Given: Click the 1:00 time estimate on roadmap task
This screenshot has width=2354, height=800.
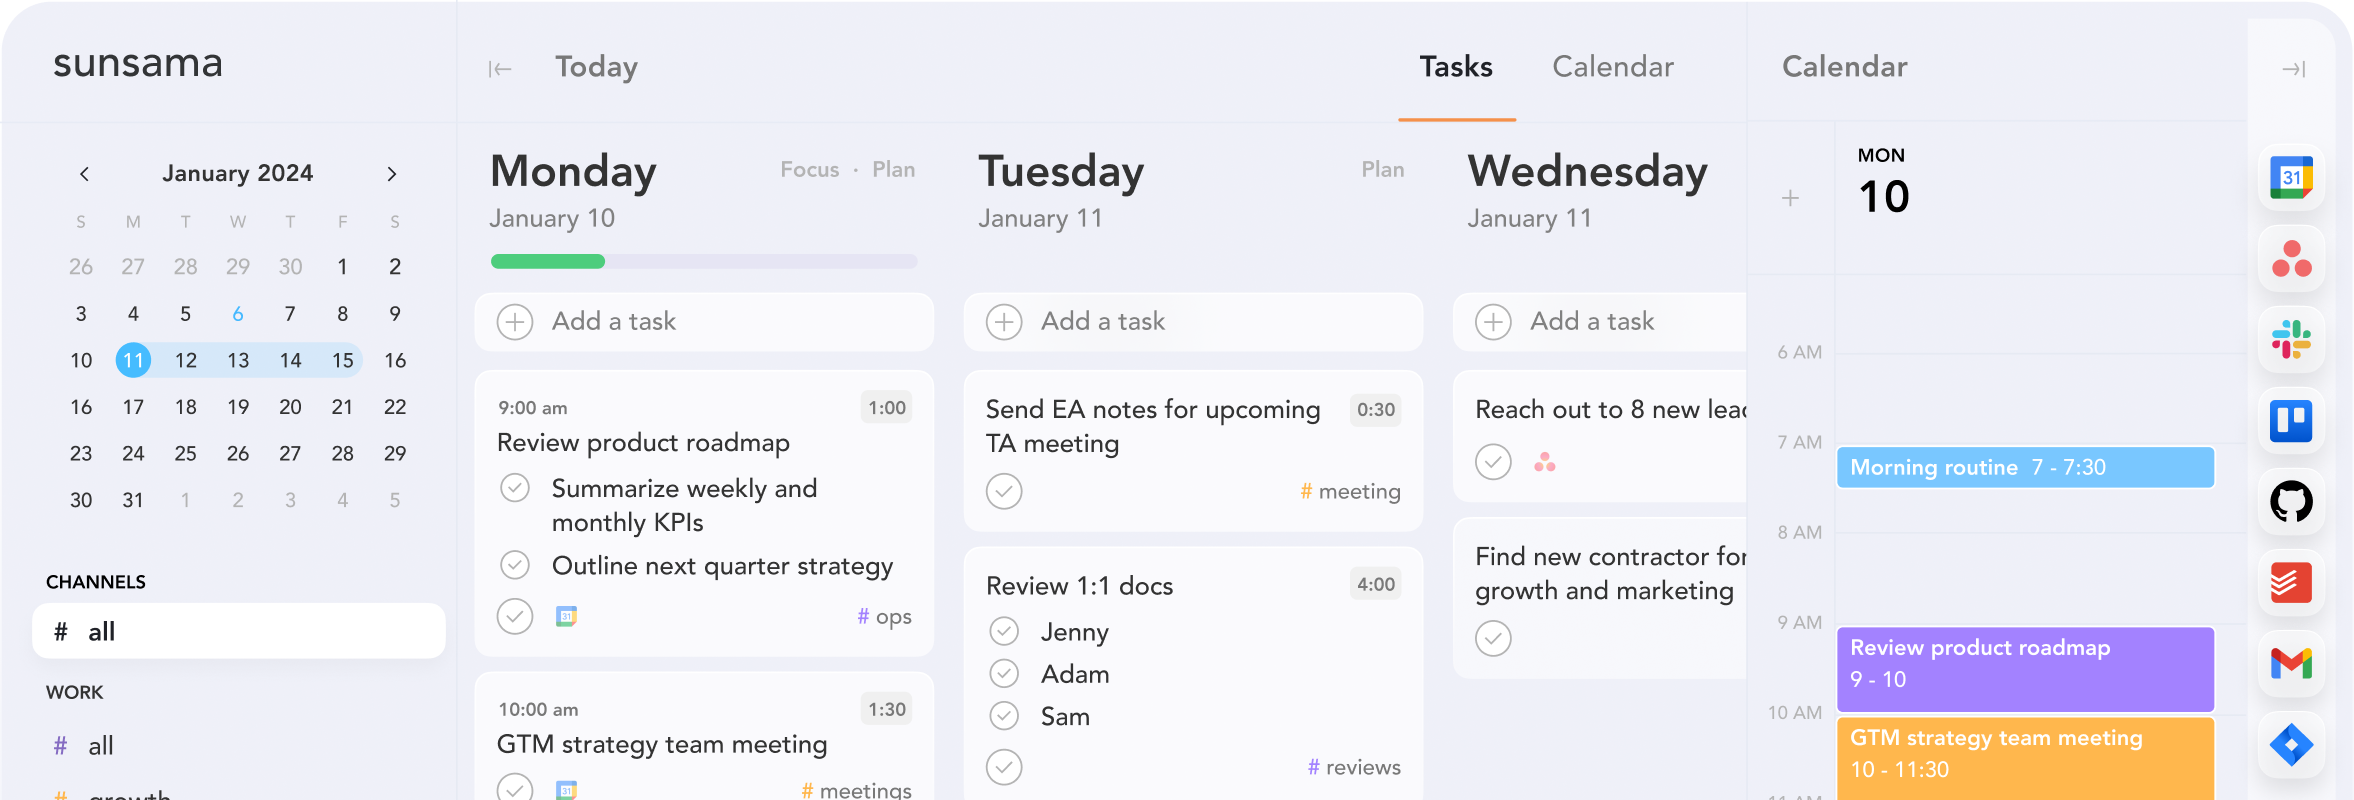Looking at the screenshot, I should [x=887, y=408].
